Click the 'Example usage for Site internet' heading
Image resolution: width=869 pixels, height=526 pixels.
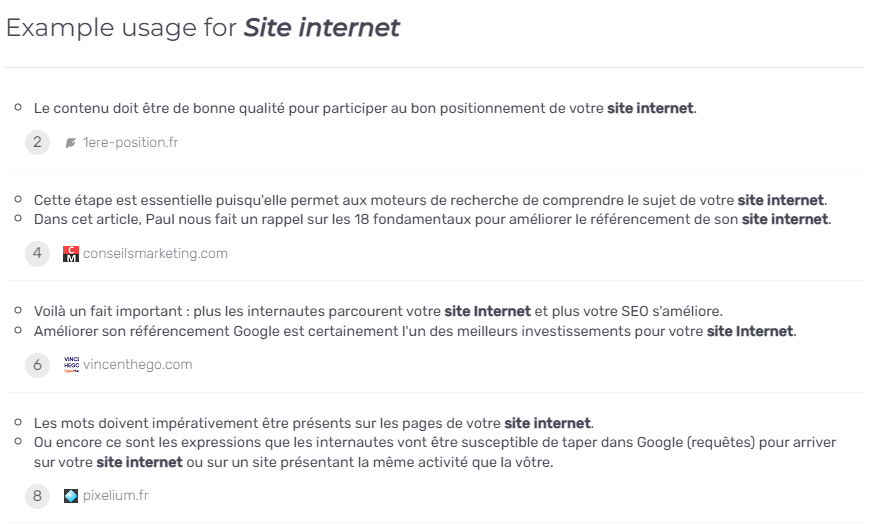(203, 28)
